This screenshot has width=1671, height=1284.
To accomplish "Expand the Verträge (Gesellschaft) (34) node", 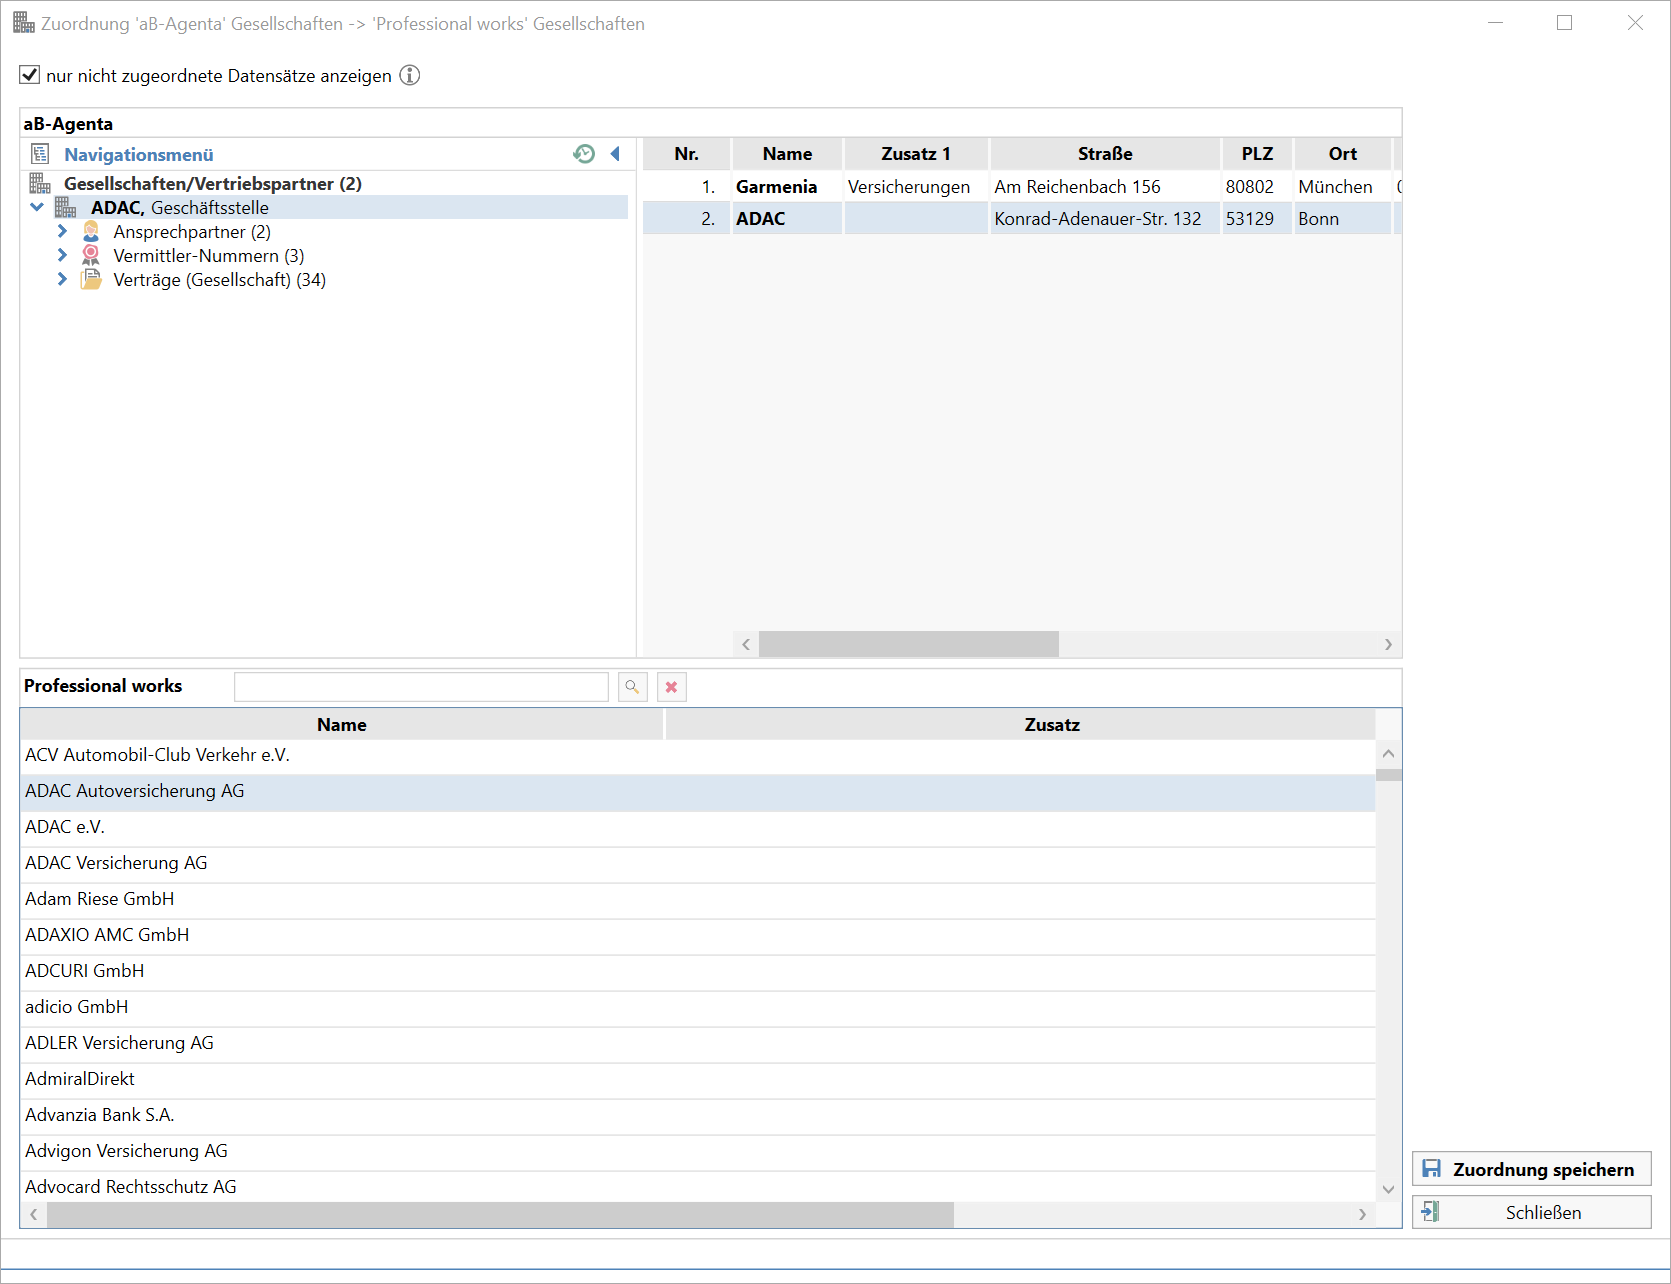I will pyautogui.click(x=62, y=280).
